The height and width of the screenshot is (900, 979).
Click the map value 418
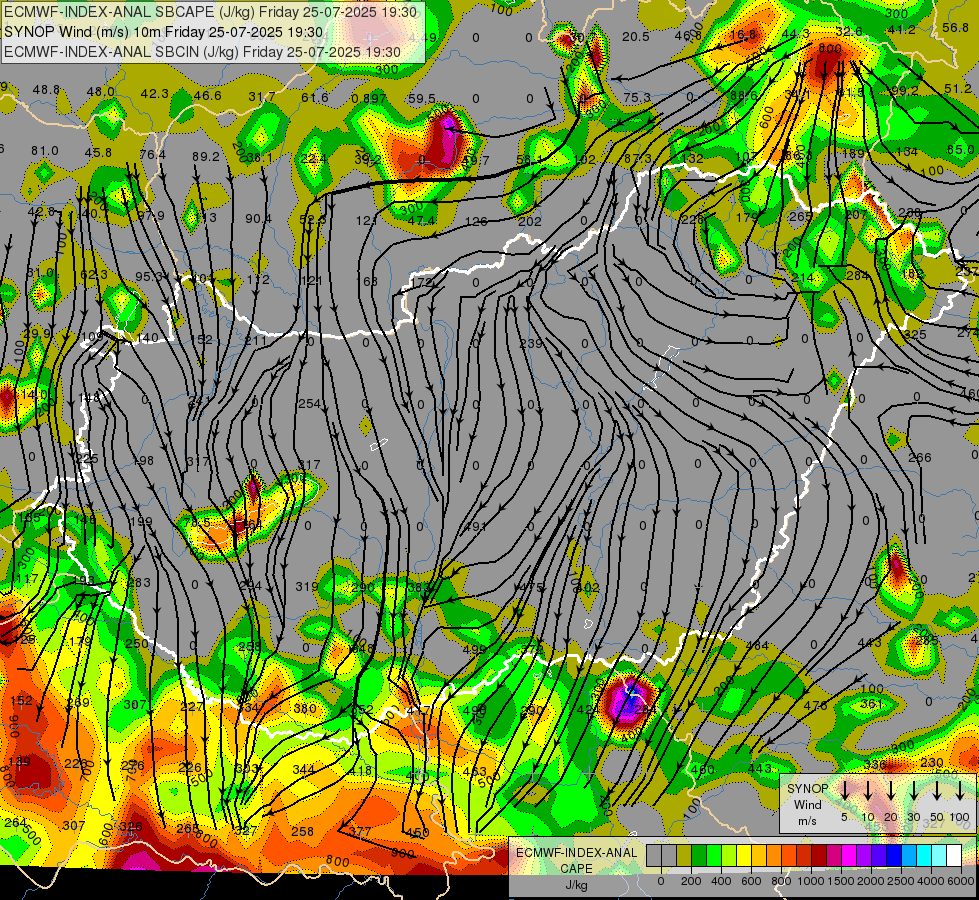[360, 771]
